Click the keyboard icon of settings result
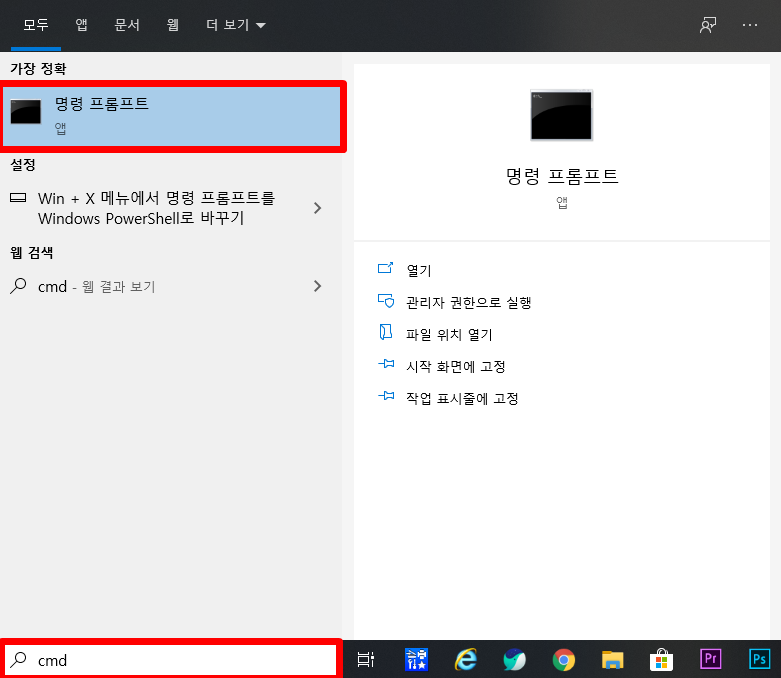The height and width of the screenshot is (678, 781). point(18,198)
